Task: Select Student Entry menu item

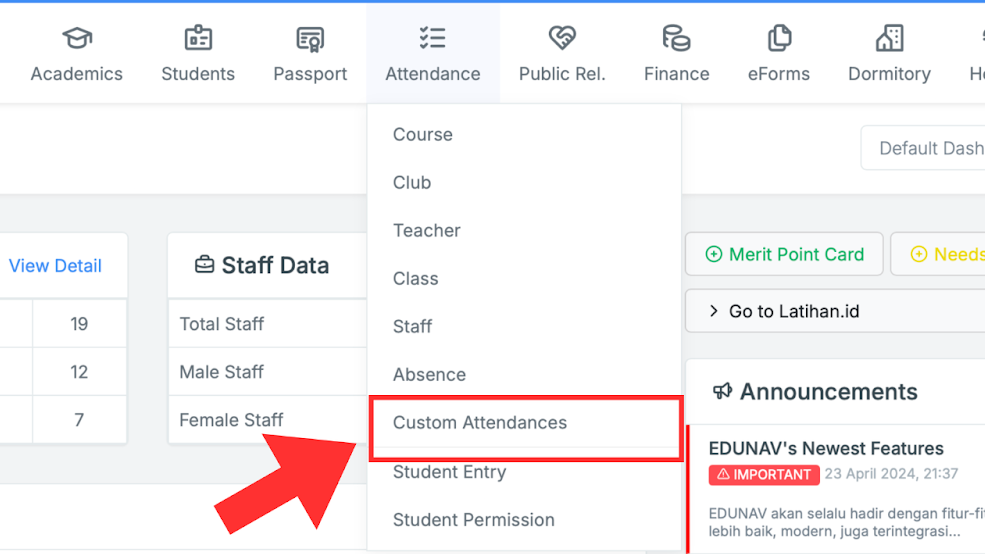Action: (449, 472)
